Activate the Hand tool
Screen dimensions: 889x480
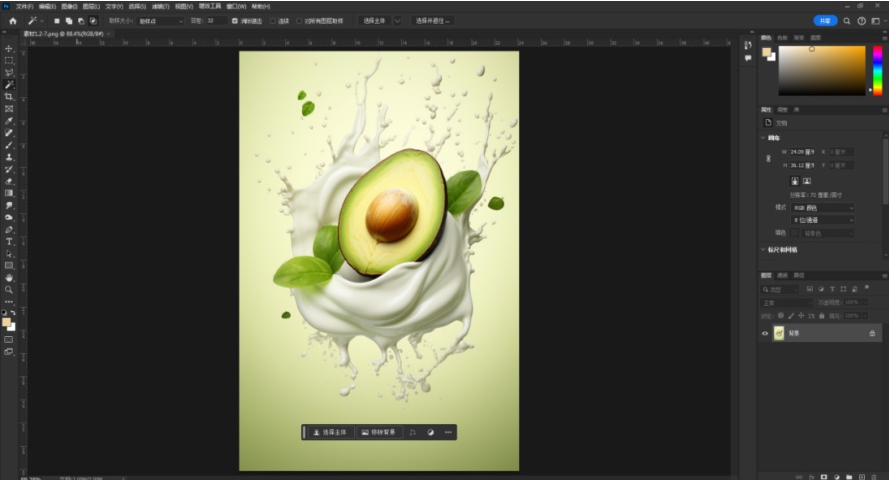pos(9,277)
